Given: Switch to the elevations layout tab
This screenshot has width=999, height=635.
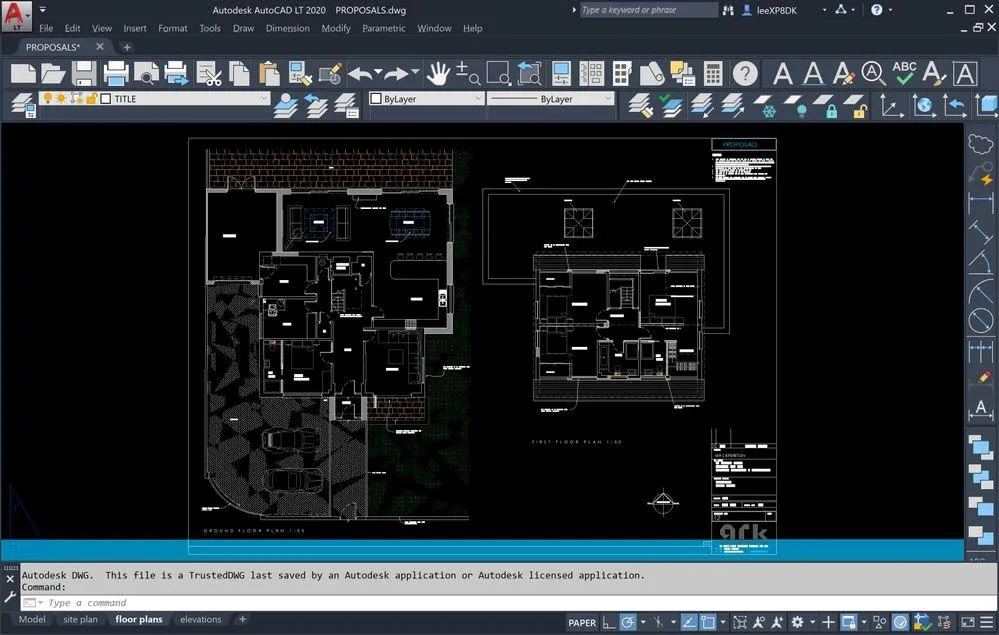Looking at the screenshot, I should click(200, 619).
